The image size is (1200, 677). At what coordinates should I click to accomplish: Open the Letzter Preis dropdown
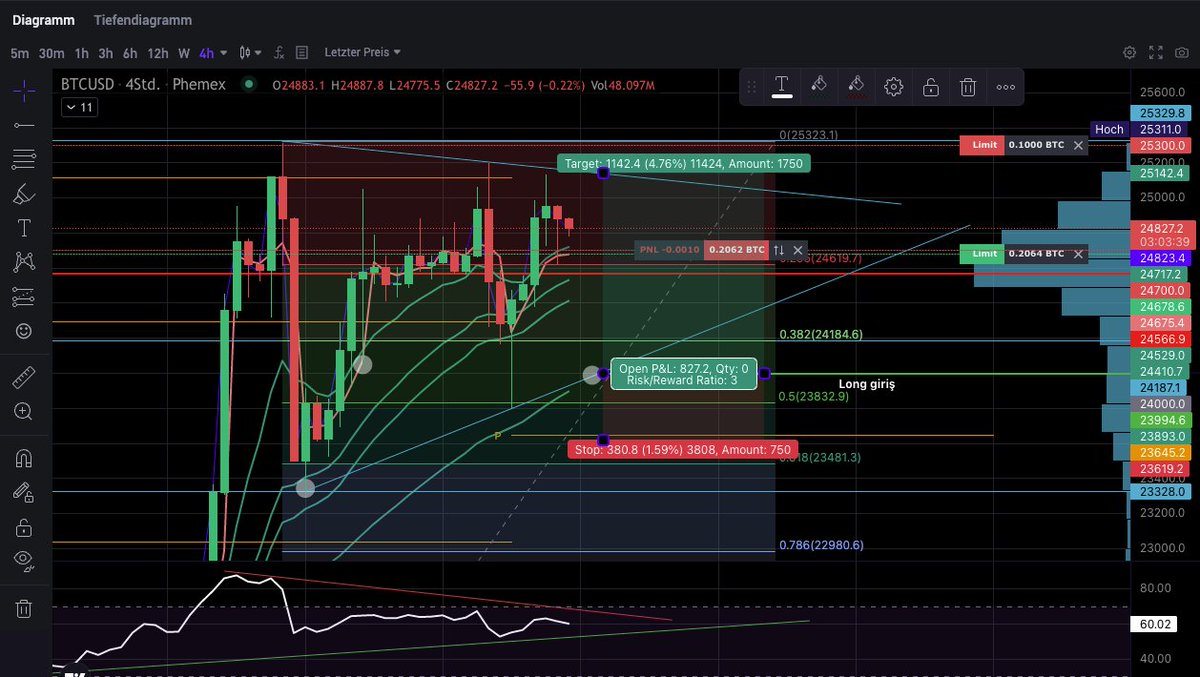point(362,52)
